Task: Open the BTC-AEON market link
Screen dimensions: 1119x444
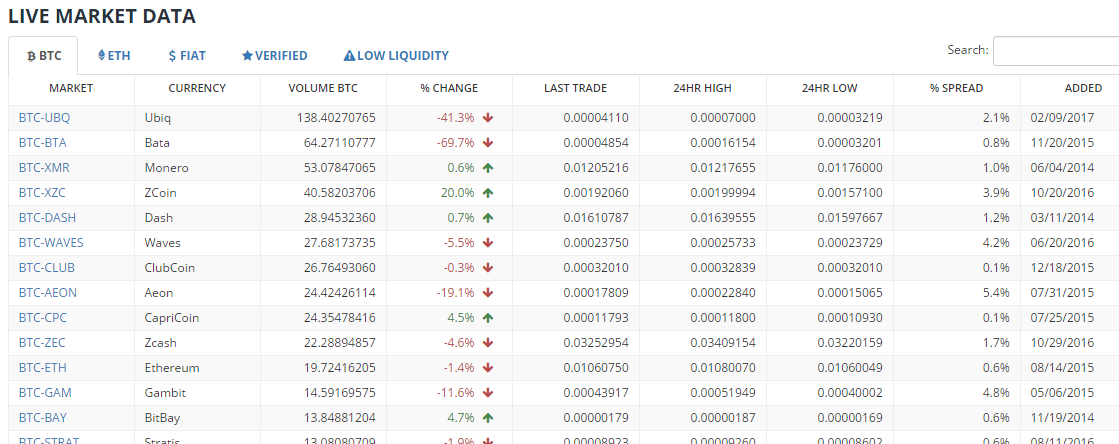Action: 48,293
